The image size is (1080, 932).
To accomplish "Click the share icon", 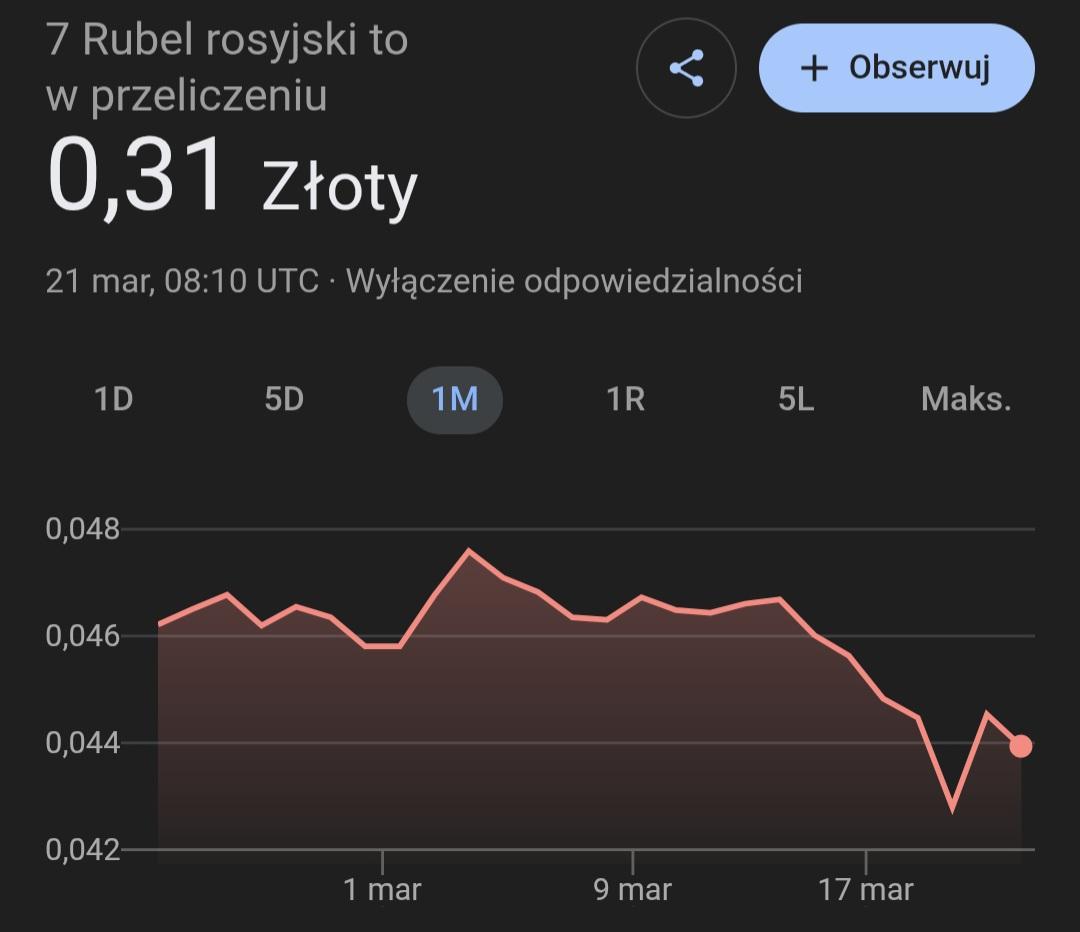I will [x=686, y=69].
